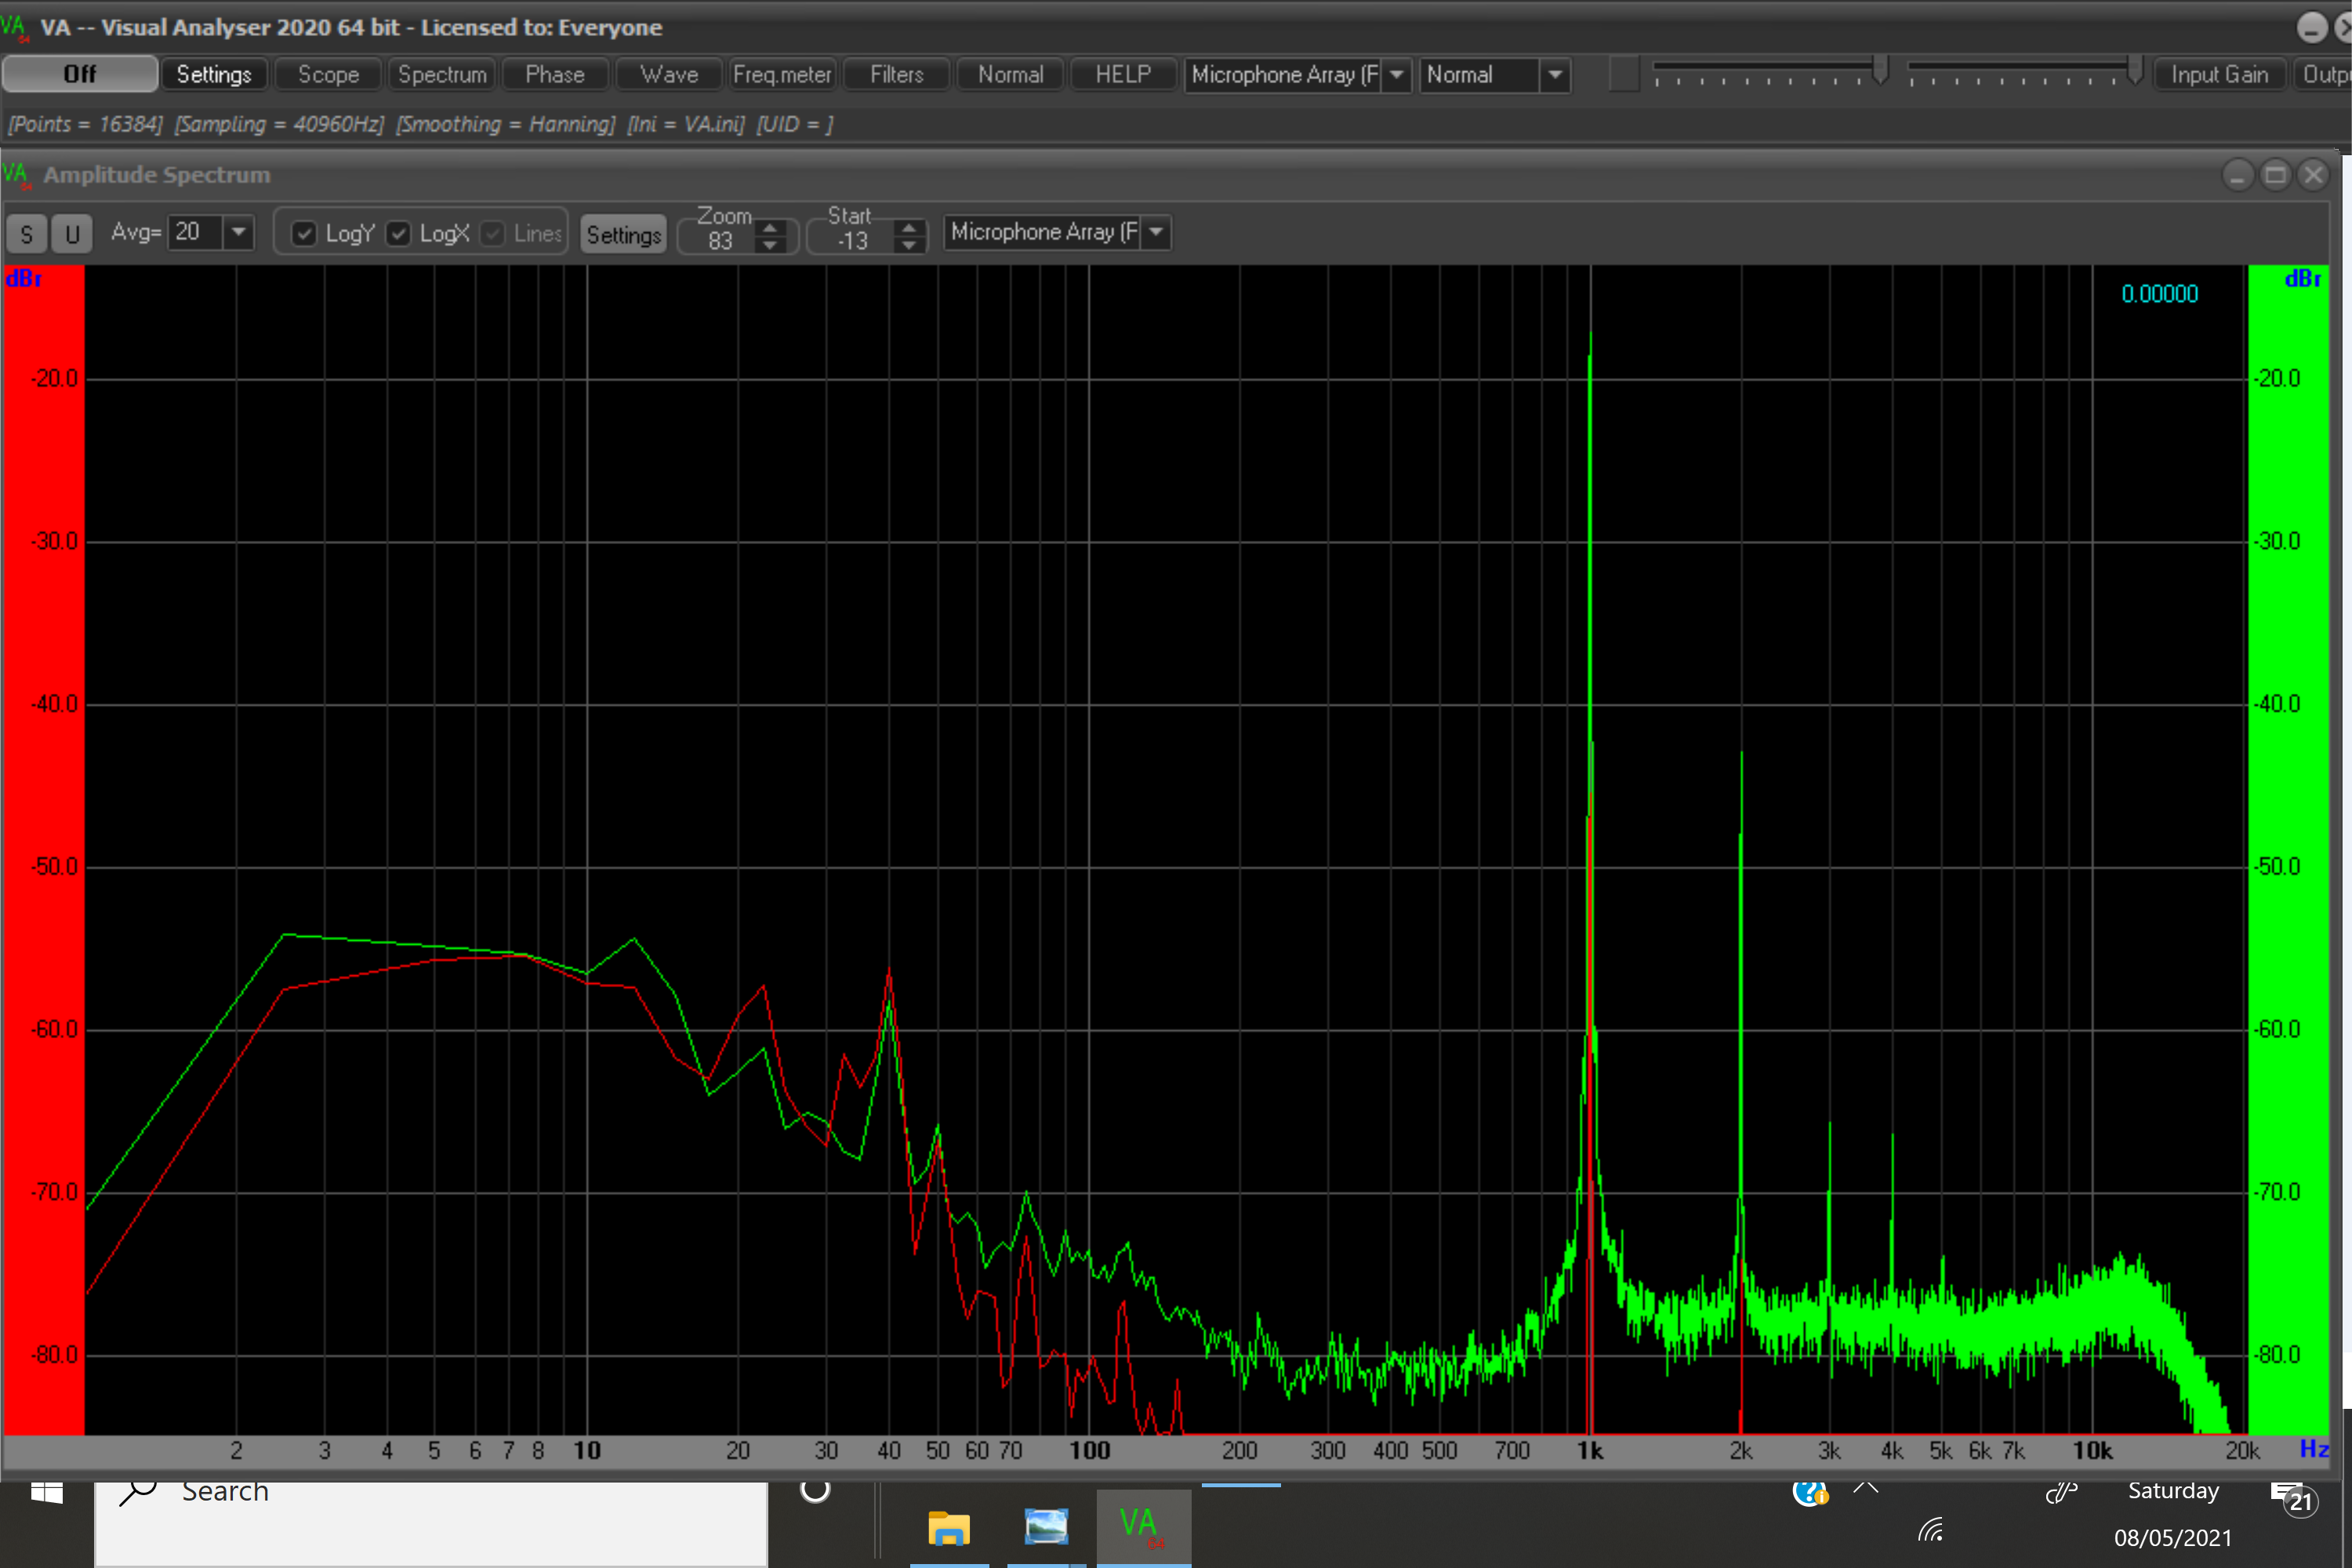Click the Visual Analyser app icon in title bar
The image size is (2352, 1568).
coord(15,27)
